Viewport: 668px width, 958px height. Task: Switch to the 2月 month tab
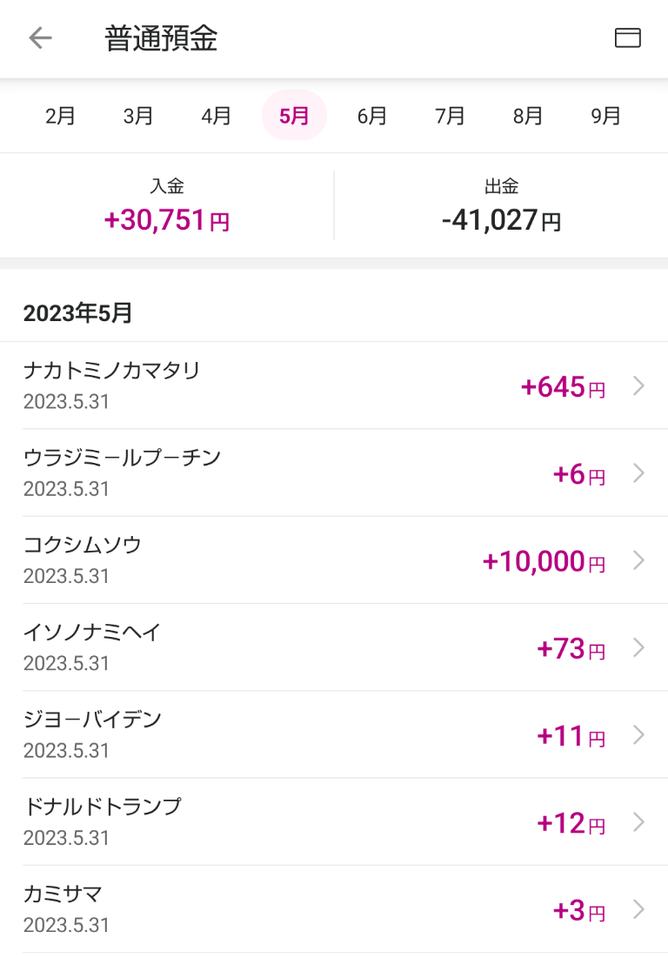[x=60, y=116]
